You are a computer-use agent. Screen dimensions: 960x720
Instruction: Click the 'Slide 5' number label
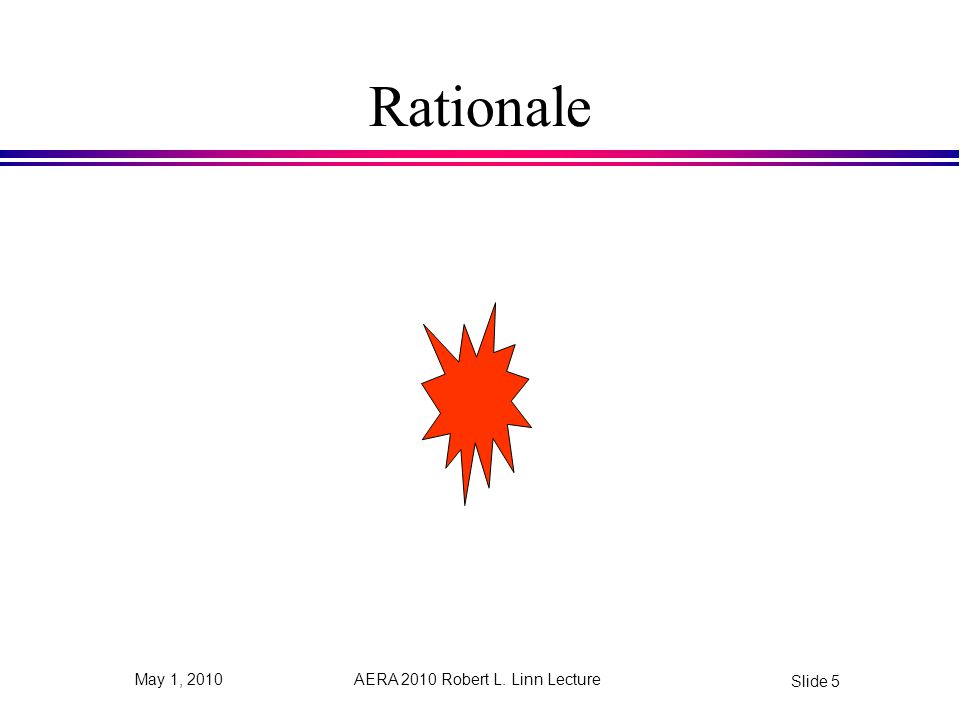[x=815, y=681]
